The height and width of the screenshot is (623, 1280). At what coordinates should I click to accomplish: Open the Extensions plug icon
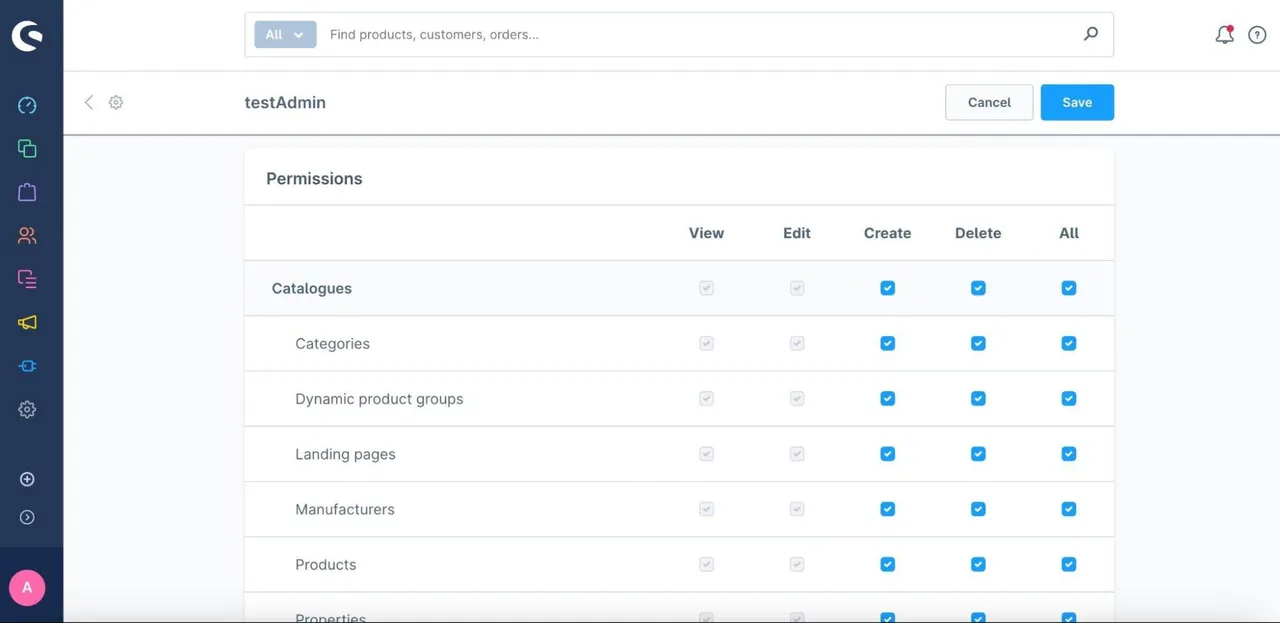27,366
